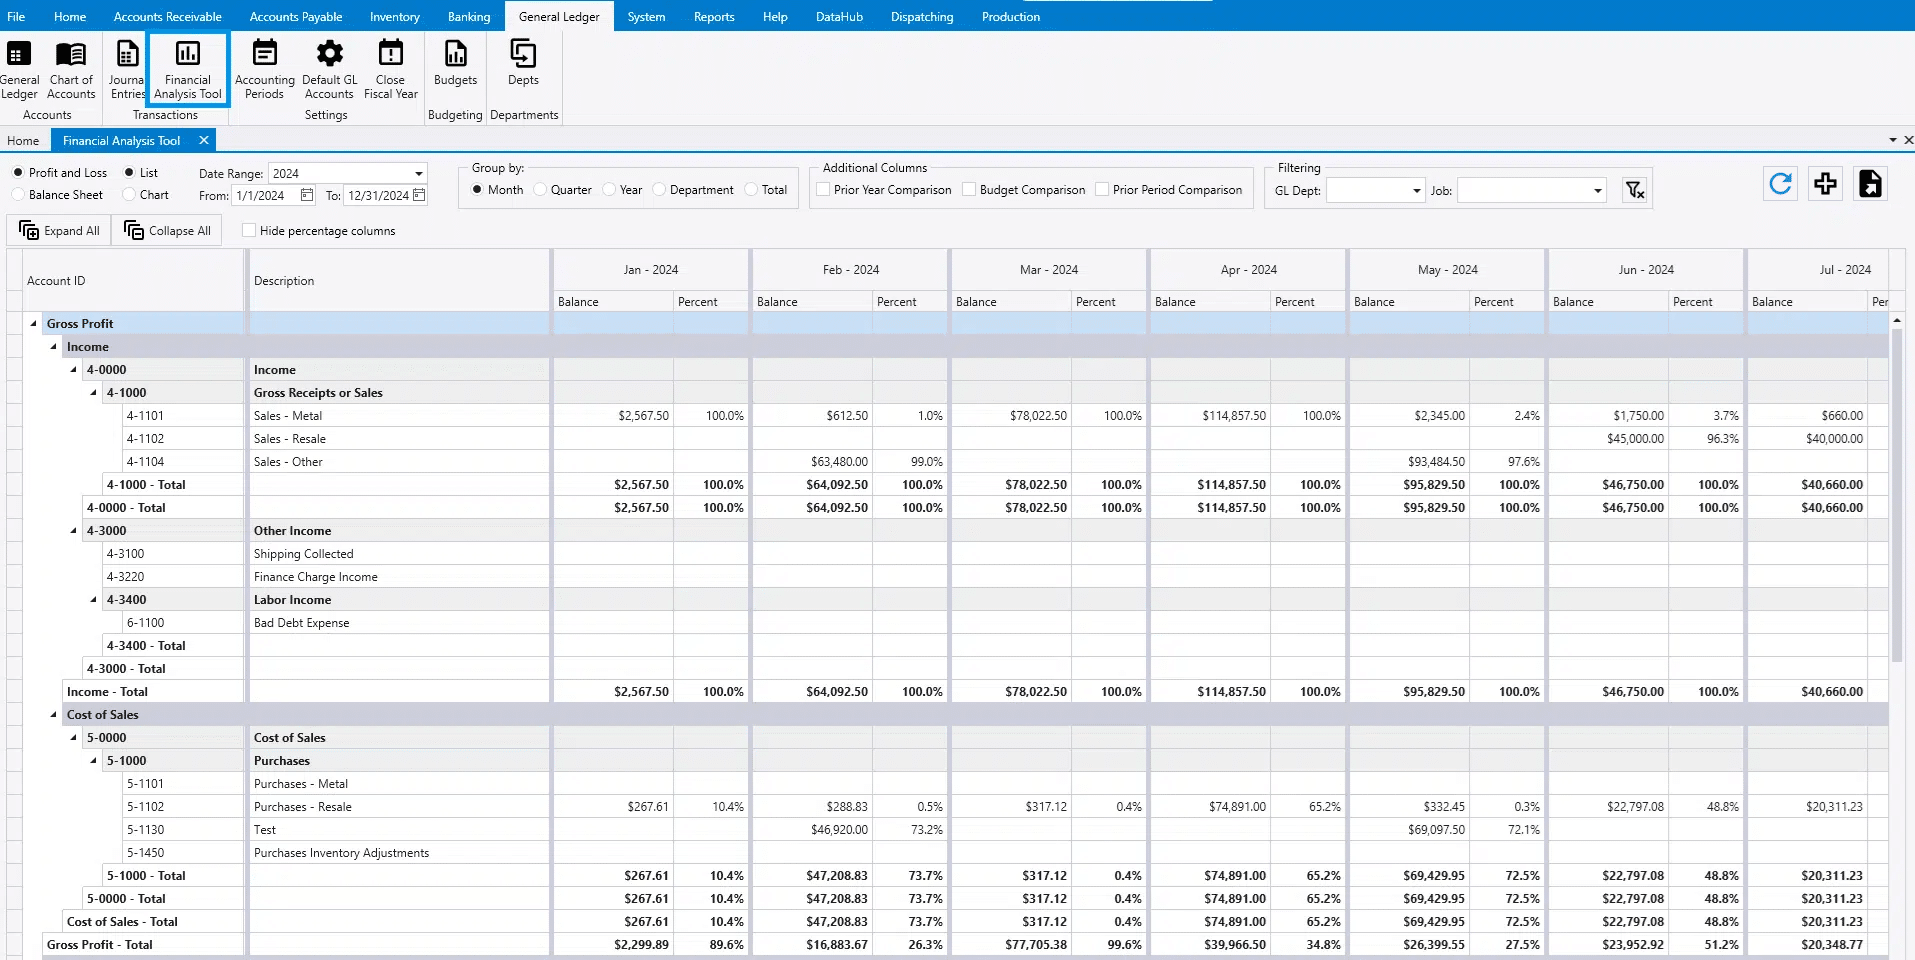
Task: Collapse the Cost of Sales tree section
Action: (x=54, y=715)
